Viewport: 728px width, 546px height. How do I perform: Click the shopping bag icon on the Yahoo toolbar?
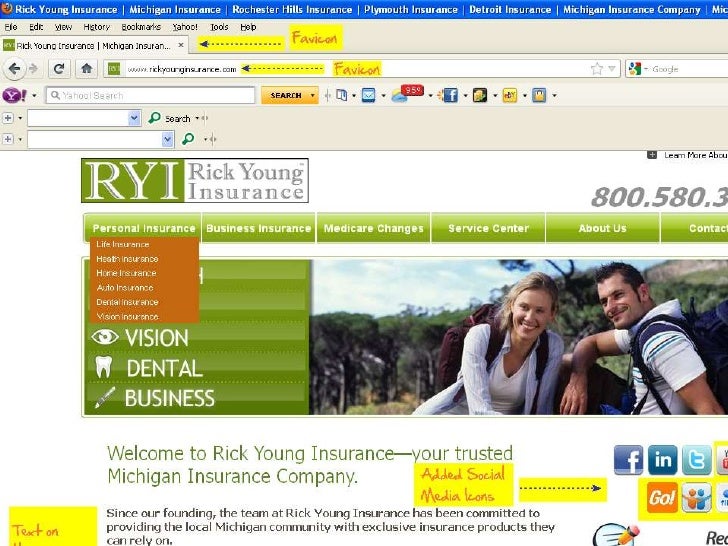pos(539,96)
